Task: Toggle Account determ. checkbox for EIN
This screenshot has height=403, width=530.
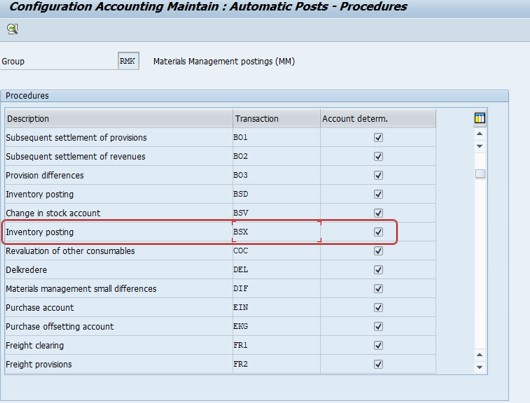Action: [378, 307]
